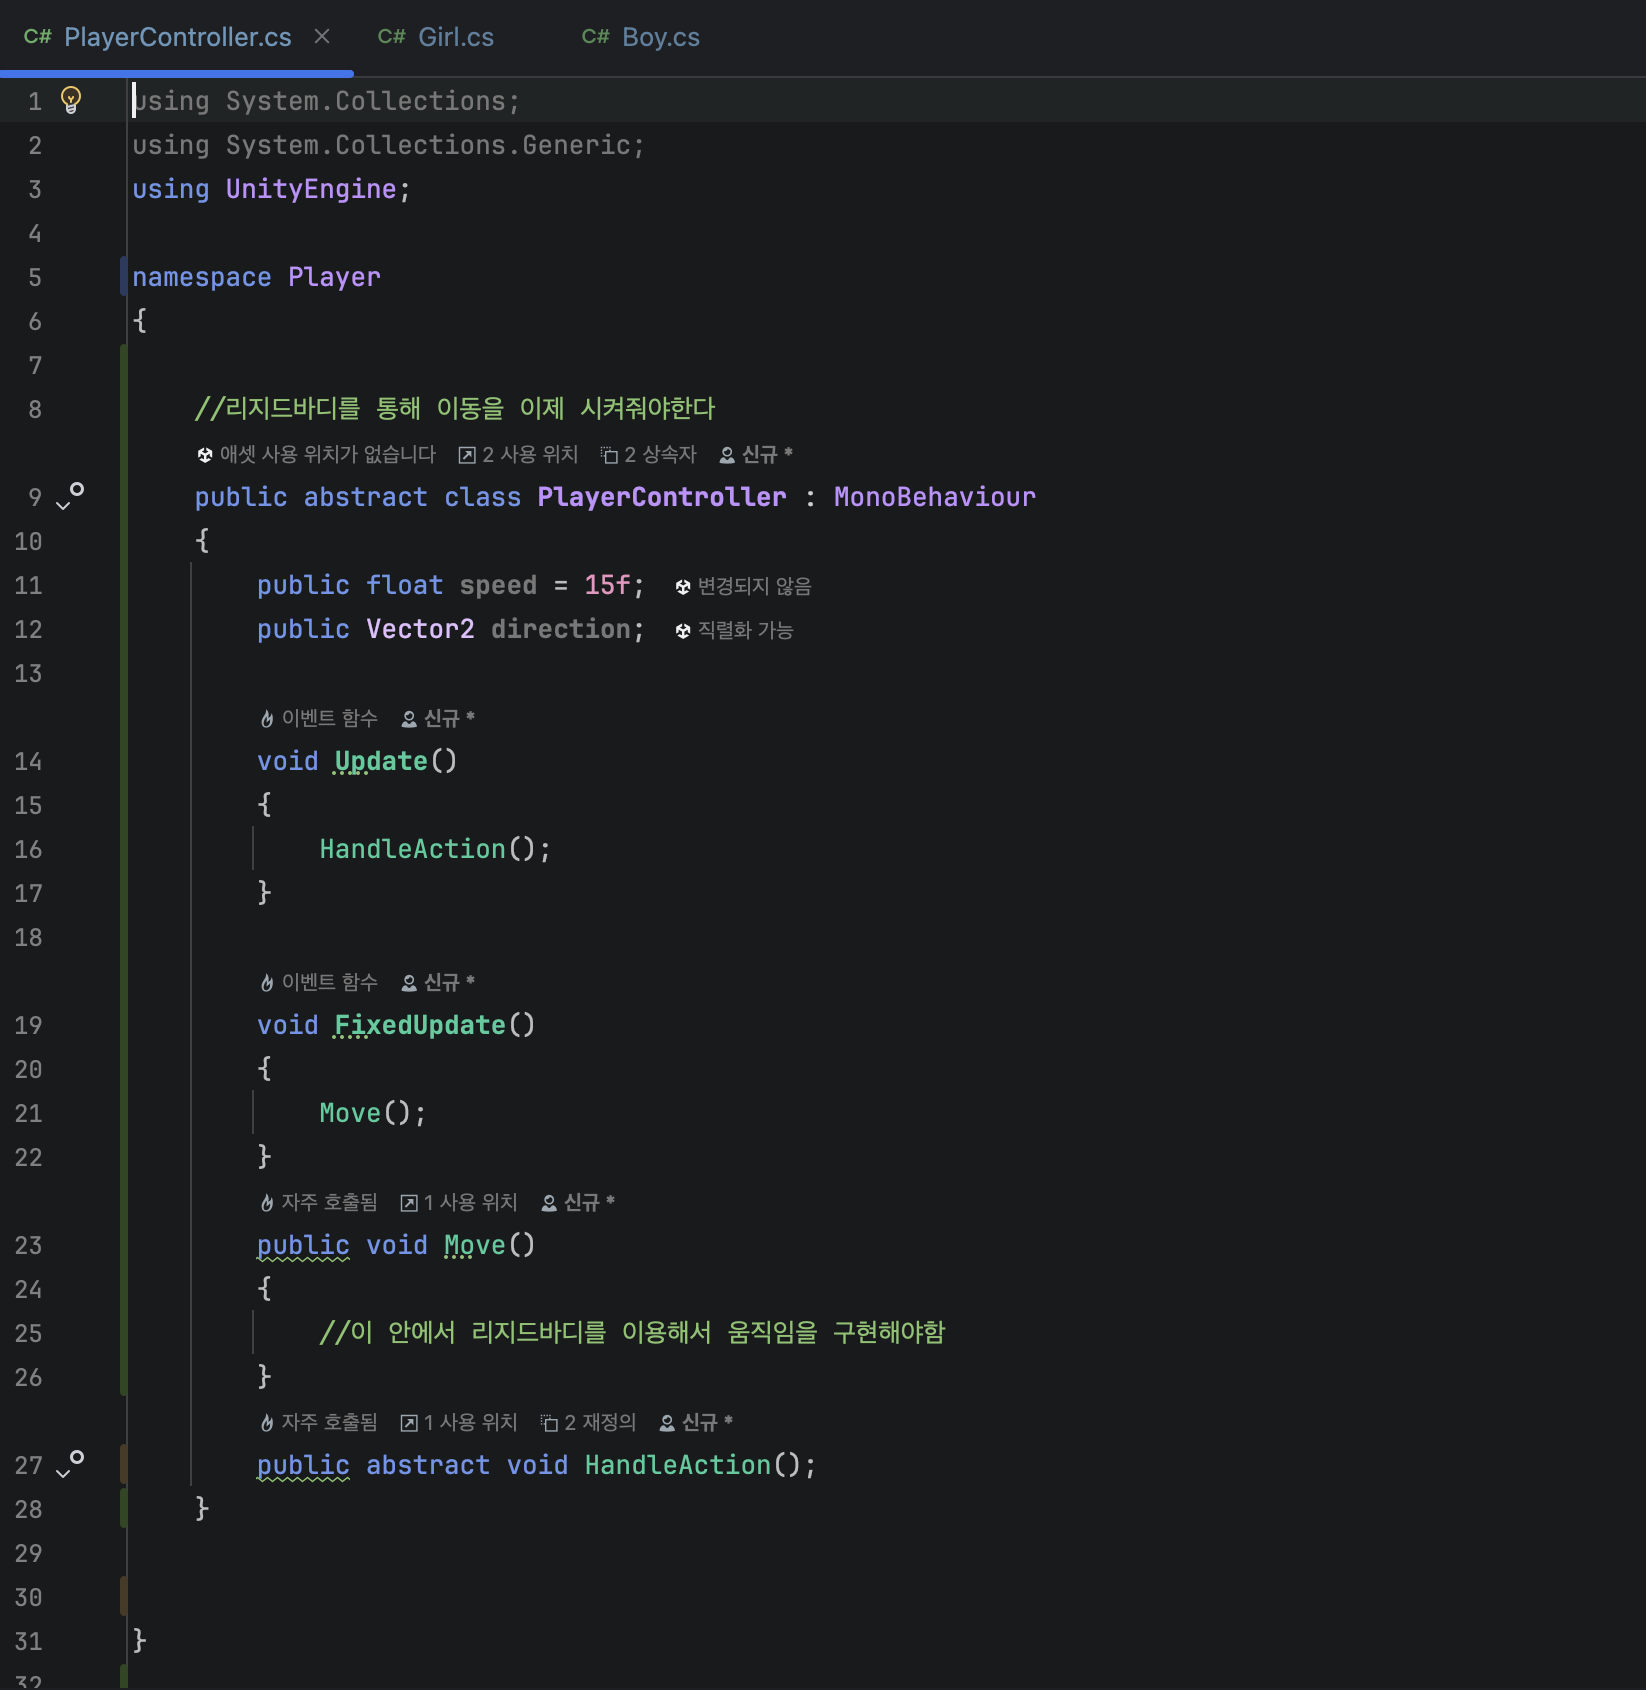Open '2 사용 위치' lens above PlayerController class

click(x=518, y=455)
